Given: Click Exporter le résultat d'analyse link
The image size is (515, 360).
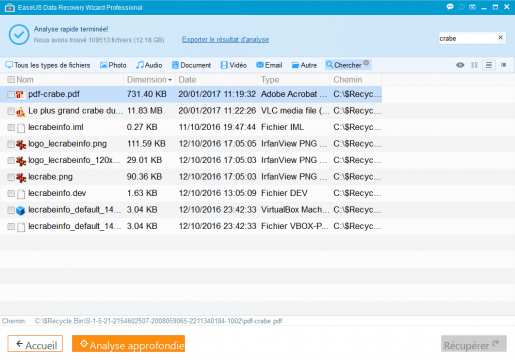Looking at the screenshot, I should [x=225, y=39].
